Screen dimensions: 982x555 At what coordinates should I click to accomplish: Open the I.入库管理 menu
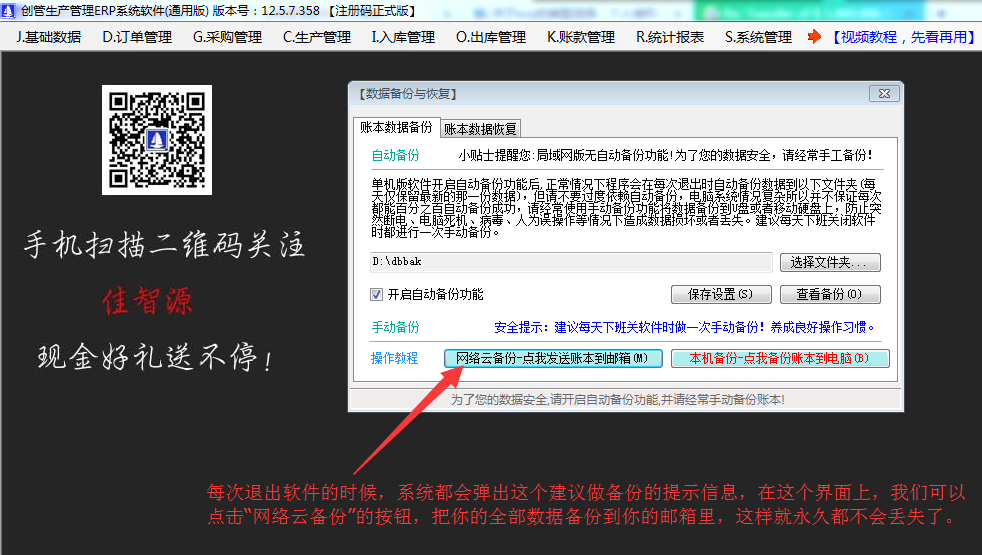click(403, 37)
